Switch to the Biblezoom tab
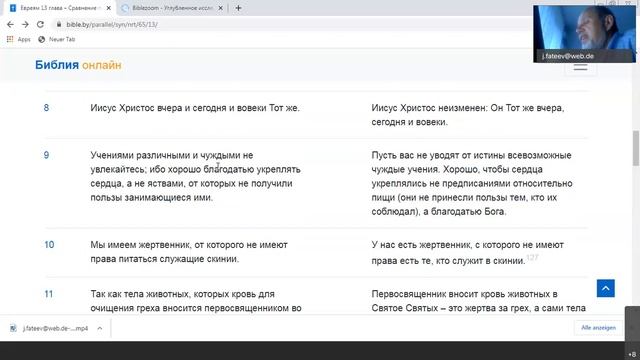 [x=172, y=8]
